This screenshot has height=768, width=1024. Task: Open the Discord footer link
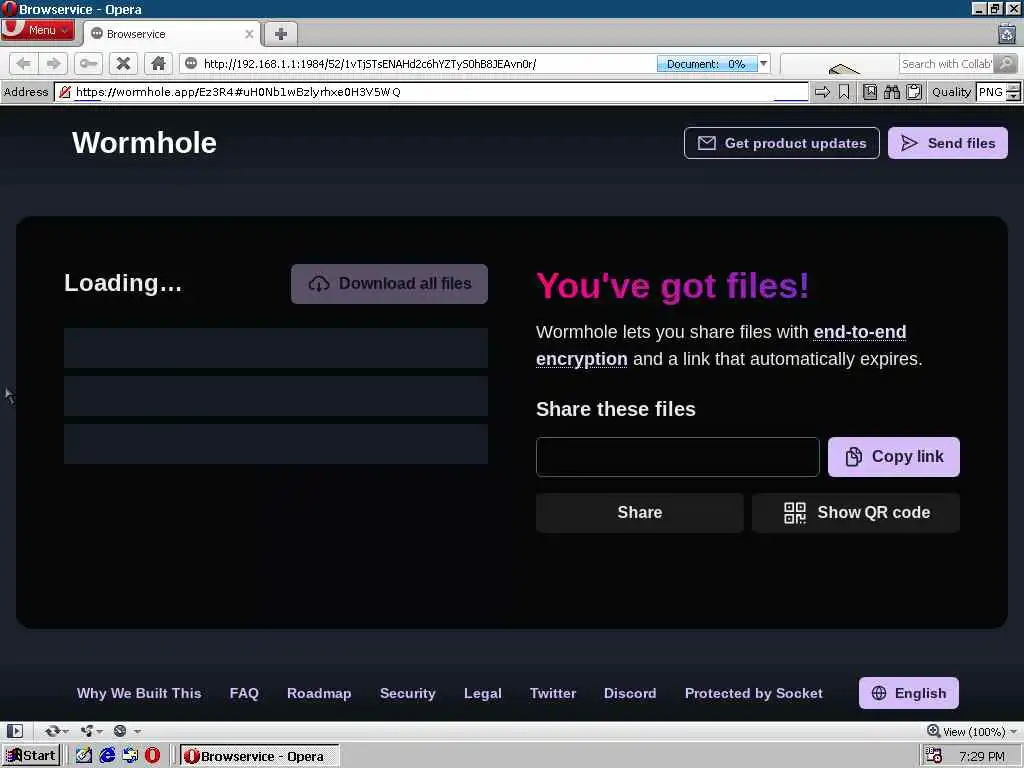(x=630, y=694)
